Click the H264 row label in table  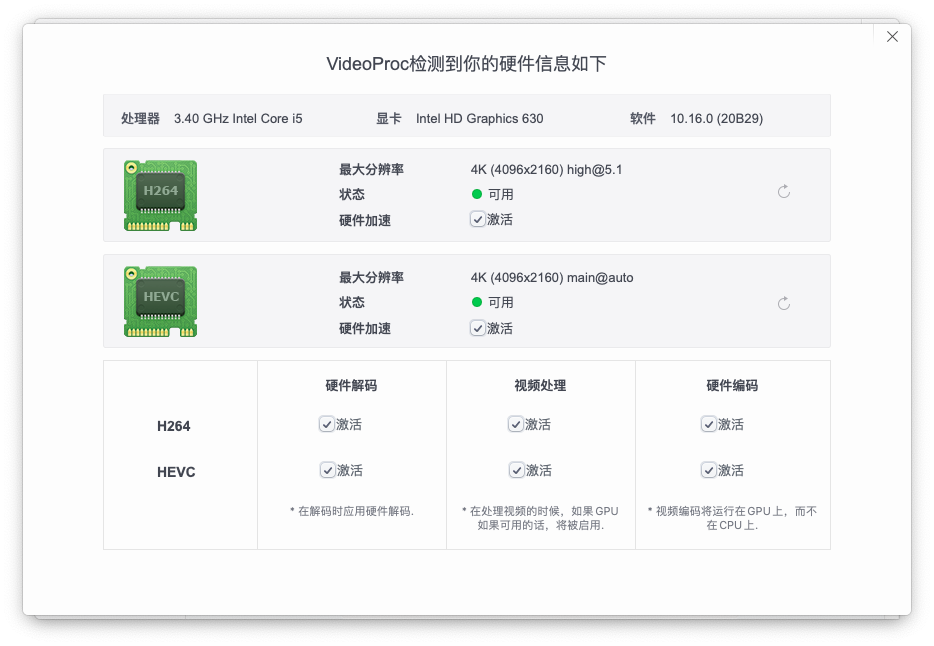pyautogui.click(x=173, y=426)
